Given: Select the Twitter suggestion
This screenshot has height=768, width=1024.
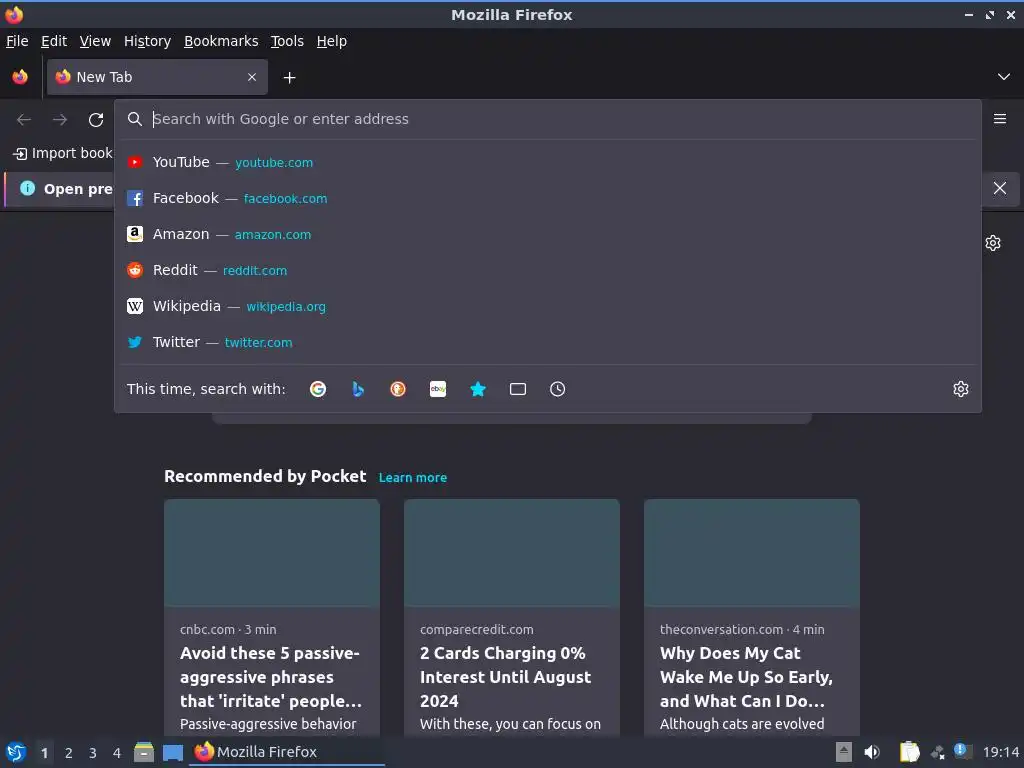Looking at the screenshot, I should [x=549, y=342].
